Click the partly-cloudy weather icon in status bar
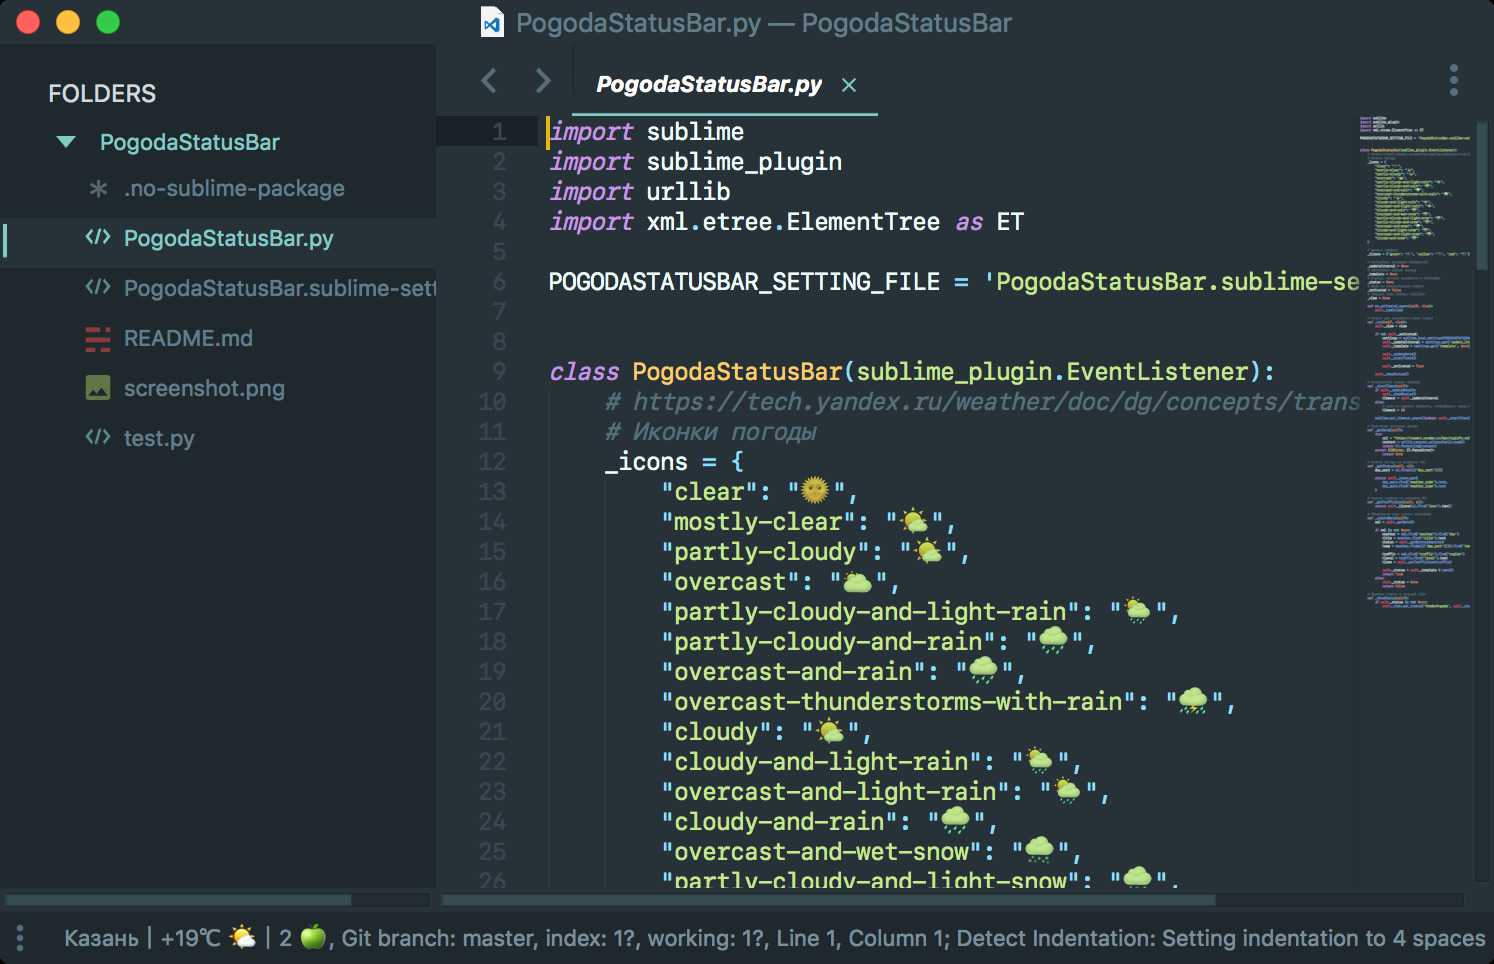This screenshot has height=964, width=1494. point(242,937)
